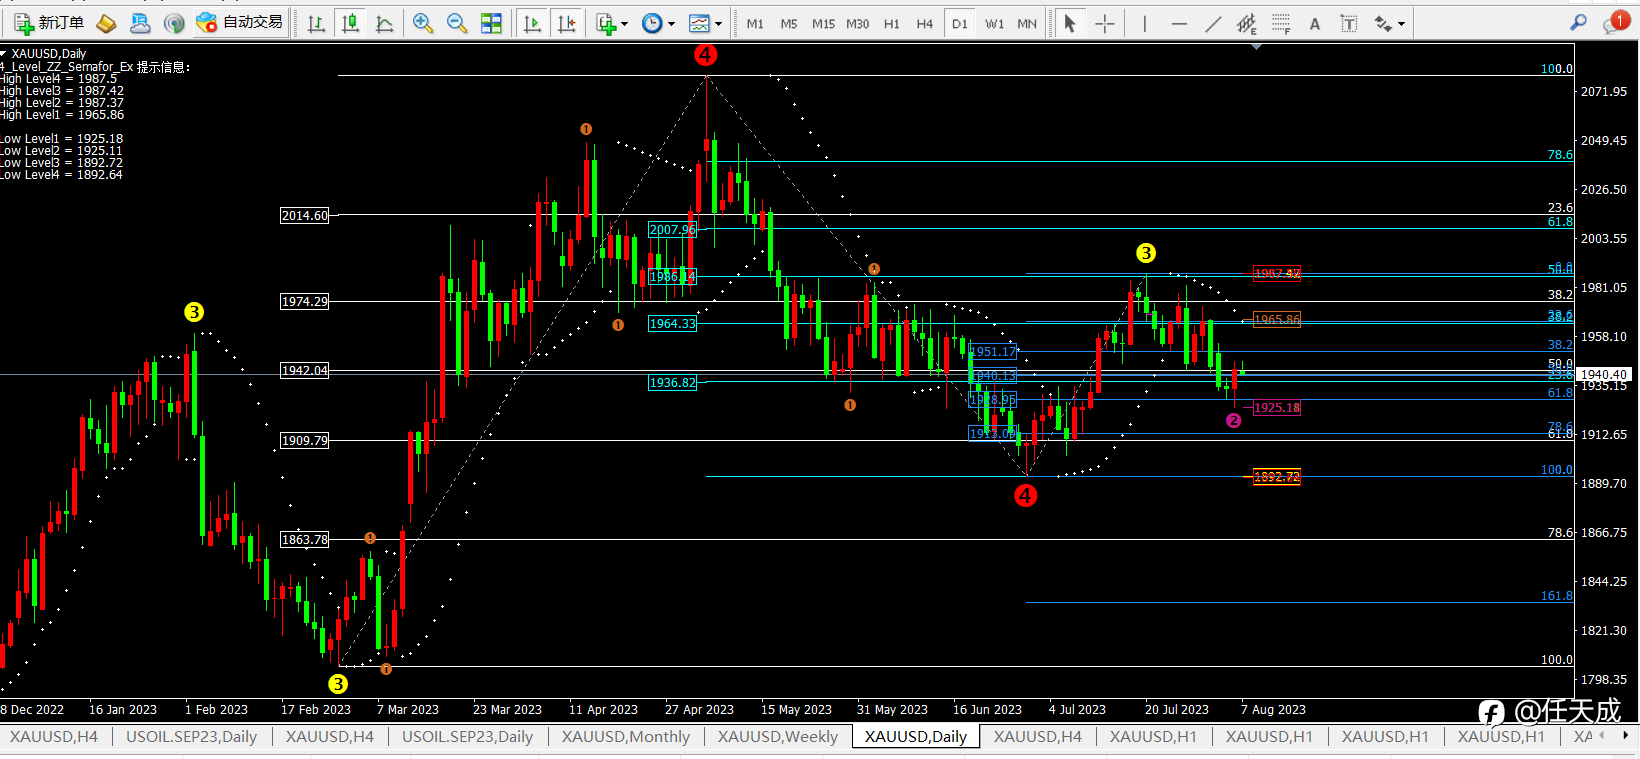Click the 1964.33 cyan price label
The height and width of the screenshot is (759, 1640).
pos(672,323)
